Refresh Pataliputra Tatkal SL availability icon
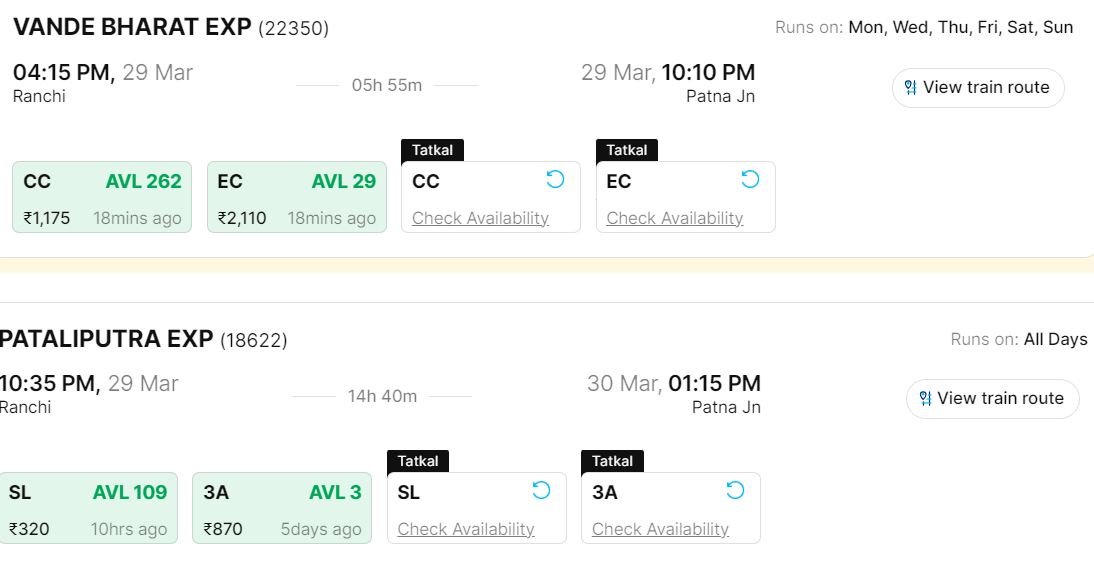This screenshot has height=564, width=1094. pyautogui.click(x=541, y=490)
